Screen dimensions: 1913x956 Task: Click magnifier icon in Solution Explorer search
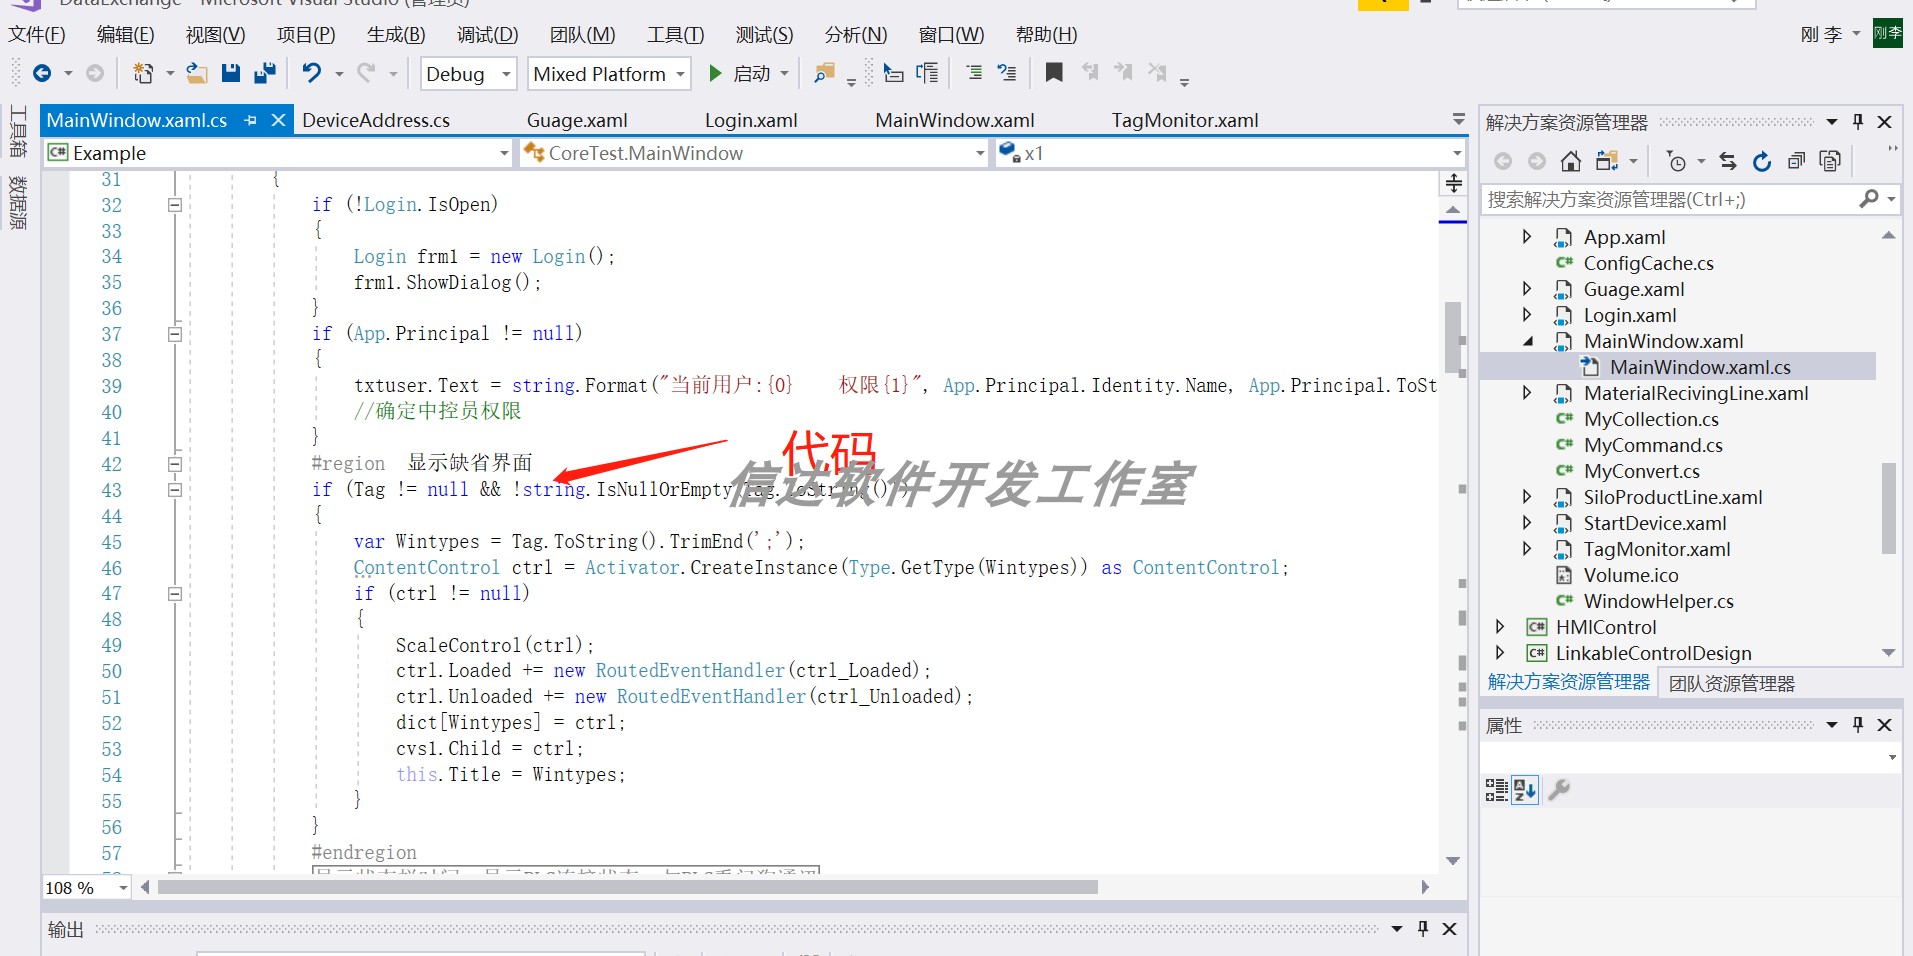pos(1868,199)
